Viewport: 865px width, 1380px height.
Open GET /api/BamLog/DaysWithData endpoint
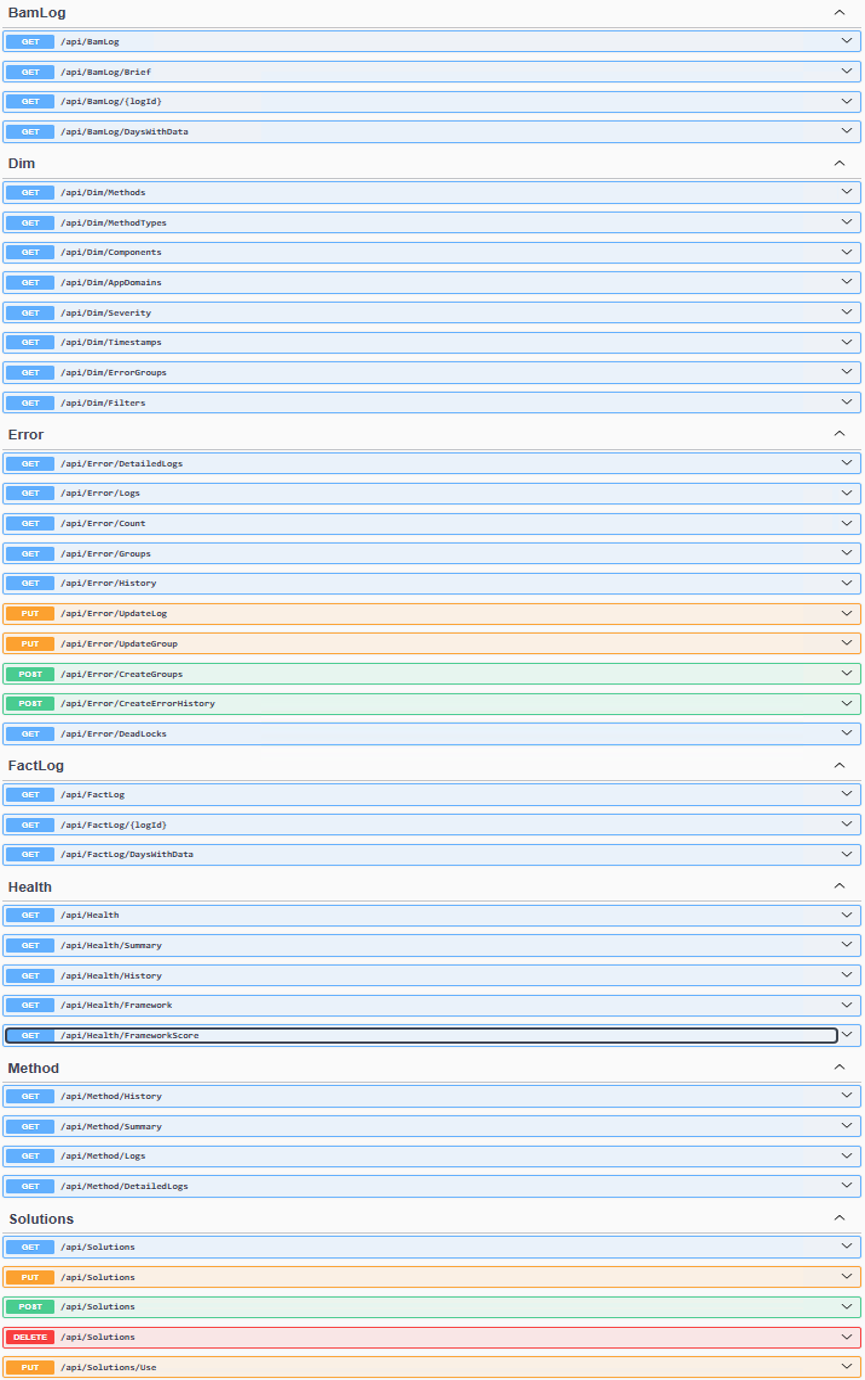(x=432, y=132)
